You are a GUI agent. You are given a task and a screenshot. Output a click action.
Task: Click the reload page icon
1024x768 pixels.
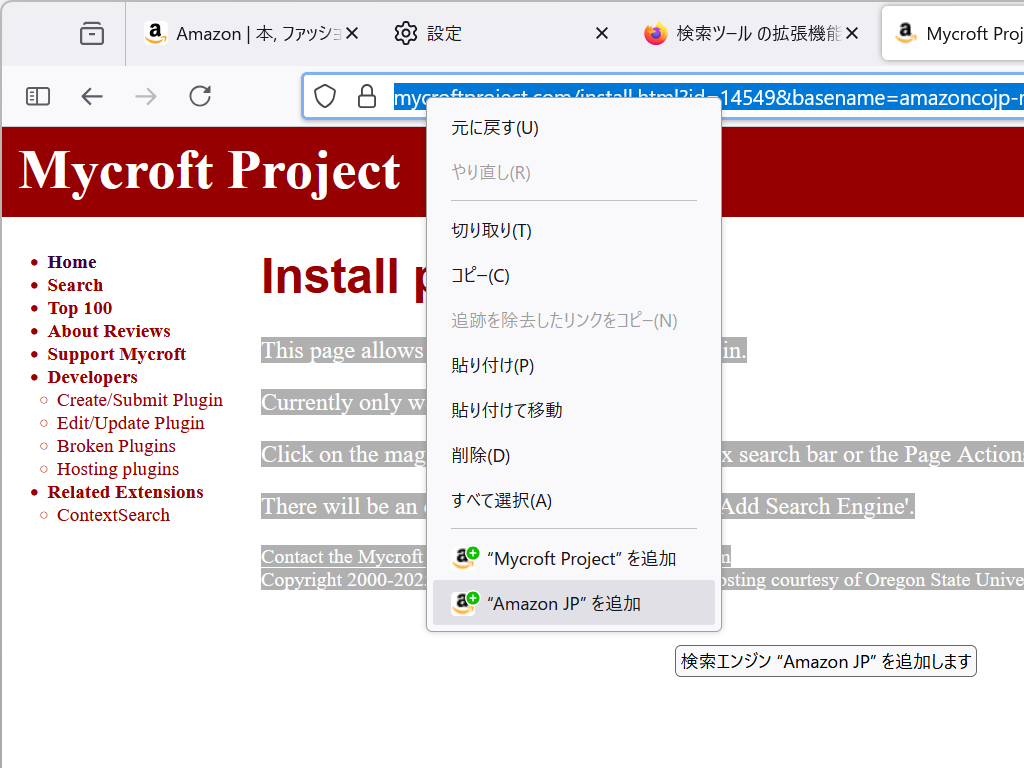click(199, 96)
